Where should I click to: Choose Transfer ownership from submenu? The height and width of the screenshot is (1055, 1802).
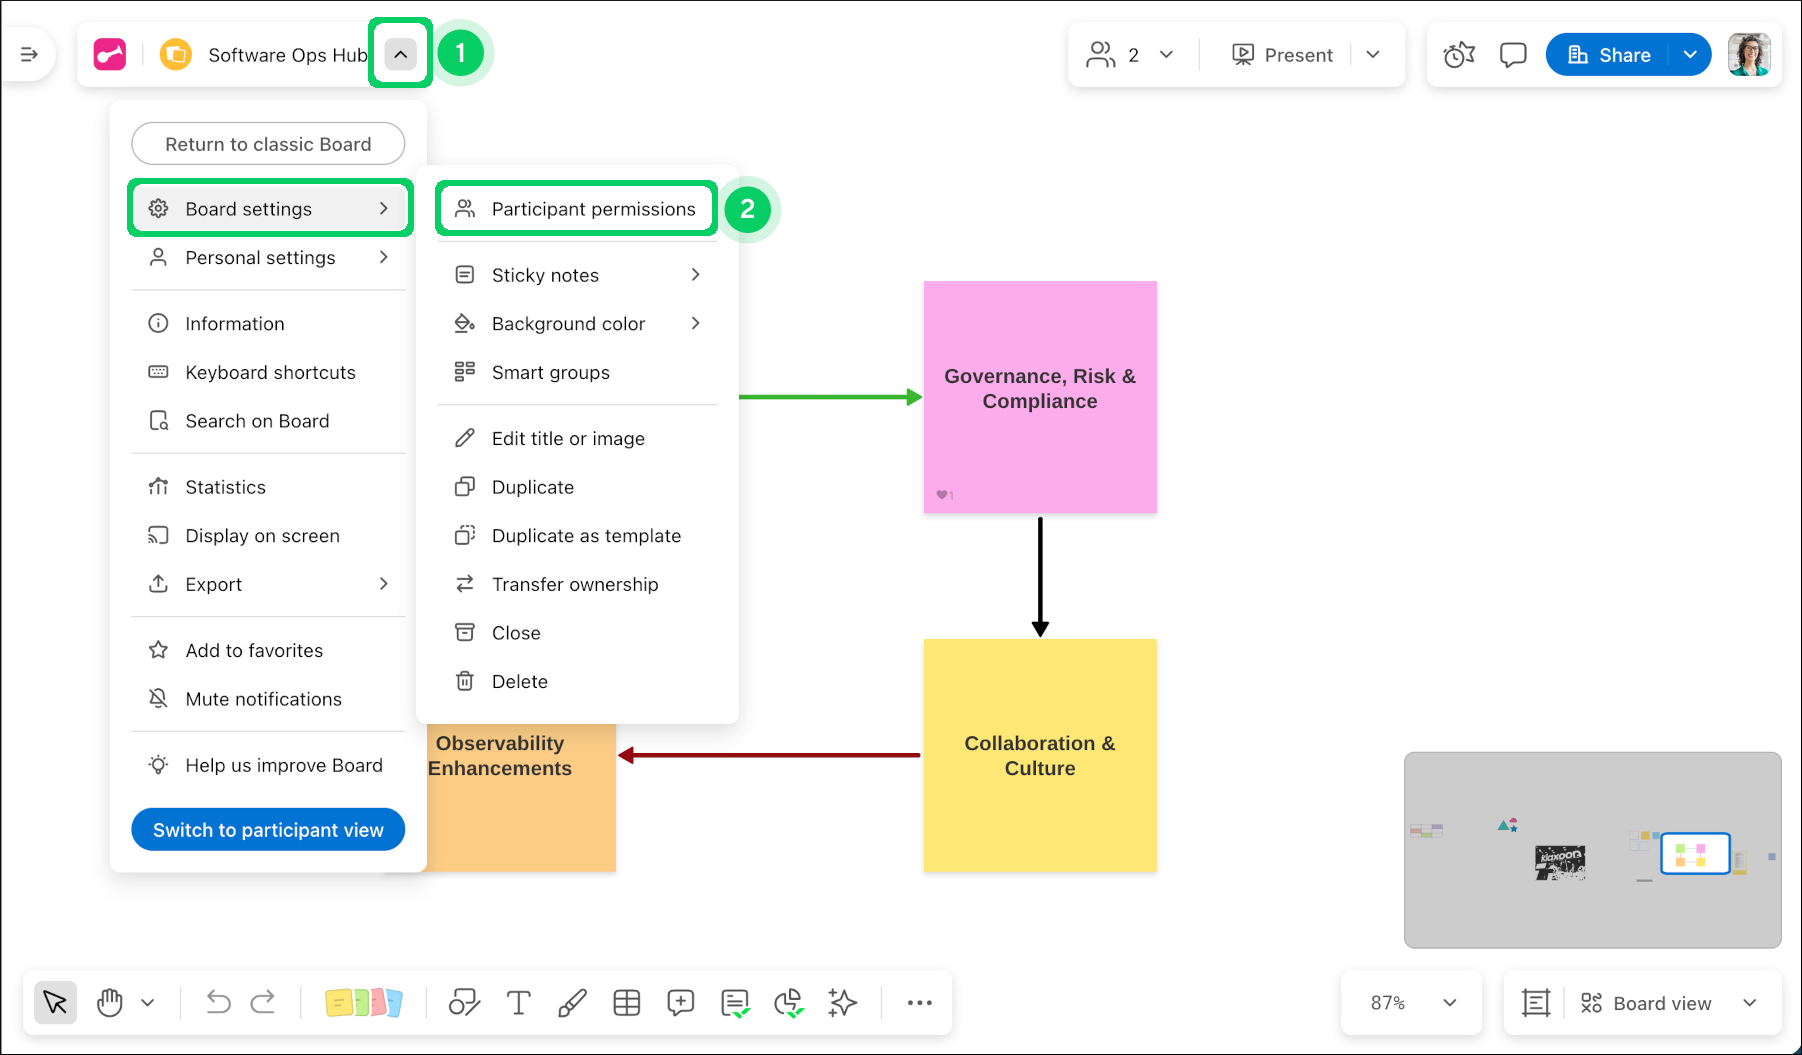click(x=574, y=584)
